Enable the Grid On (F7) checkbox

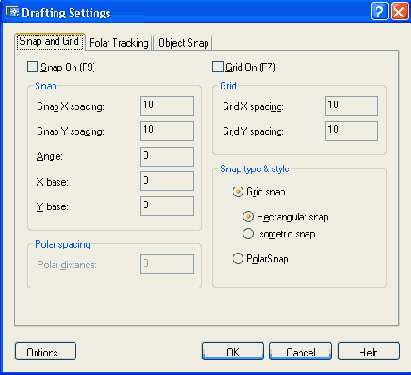tap(218, 67)
